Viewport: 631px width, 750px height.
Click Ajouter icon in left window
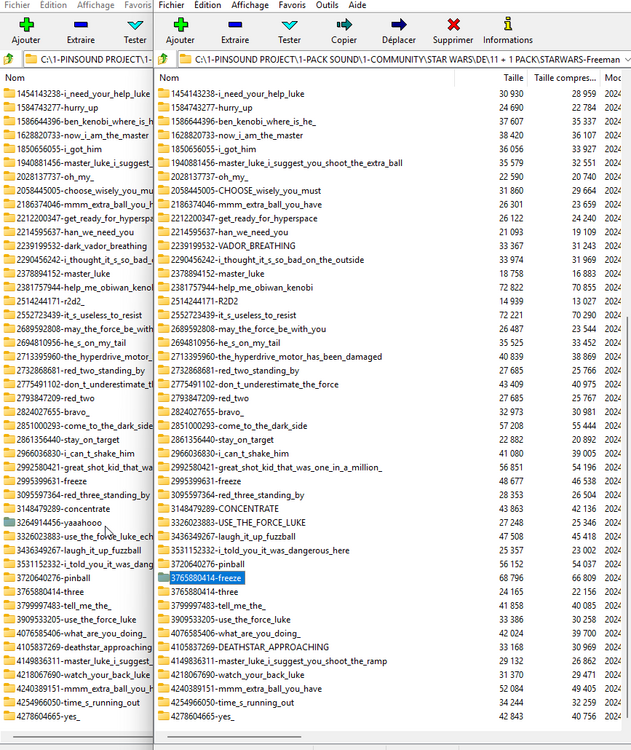pos(26,25)
